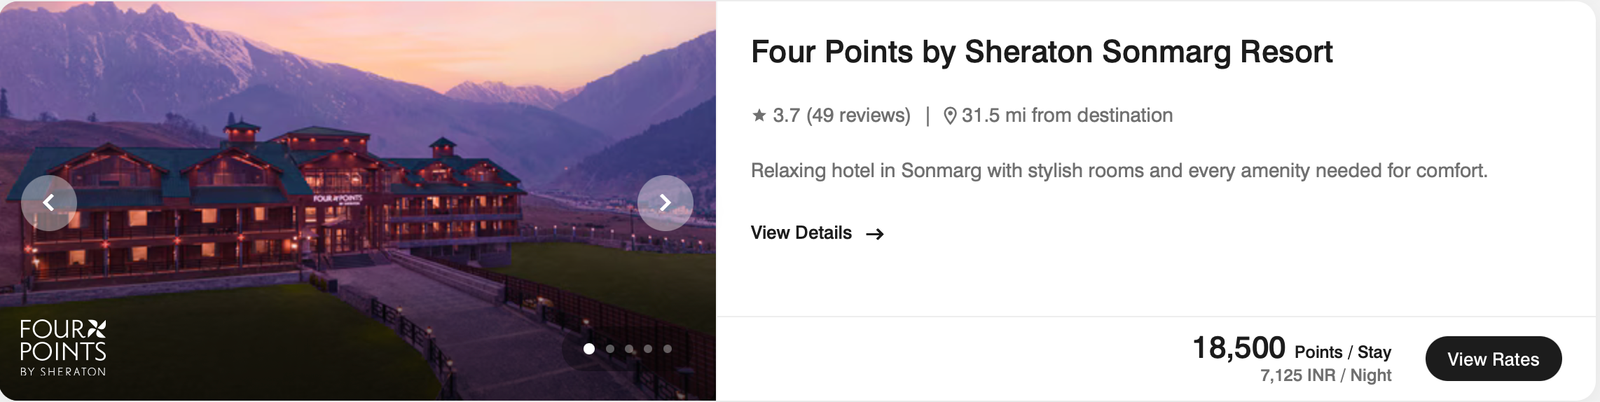Go to the last carousel dot
The image size is (1600, 402).
[x=667, y=349]
